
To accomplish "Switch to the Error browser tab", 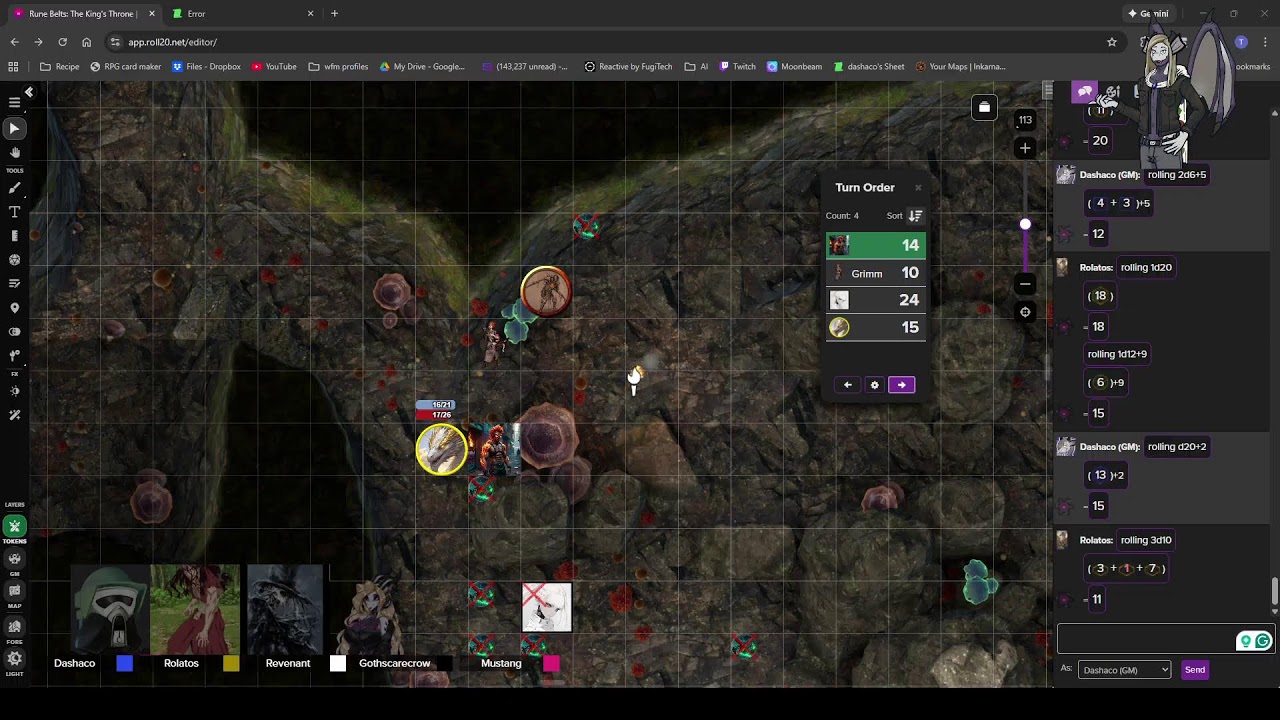I will click(x=240, y=14).
